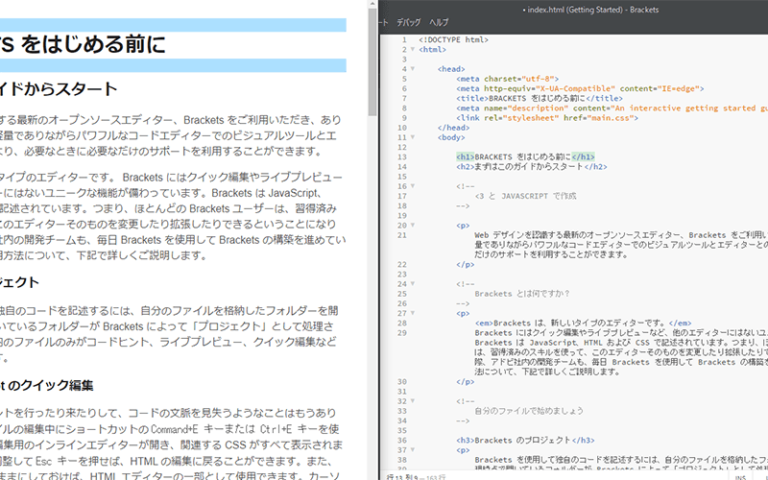Click the '<3 と JAVASCRIPT で作成' comment
This screenshot has height=480, width=768.
pyautogui.click(x=525, y=196)
